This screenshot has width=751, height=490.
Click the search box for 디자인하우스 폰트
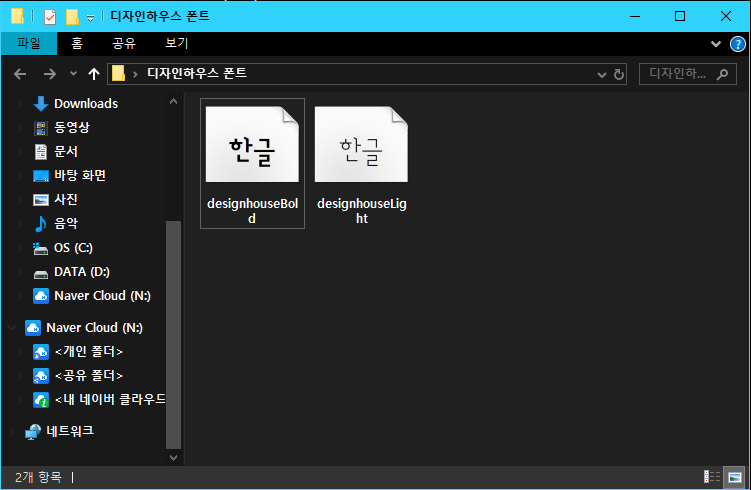688,74
